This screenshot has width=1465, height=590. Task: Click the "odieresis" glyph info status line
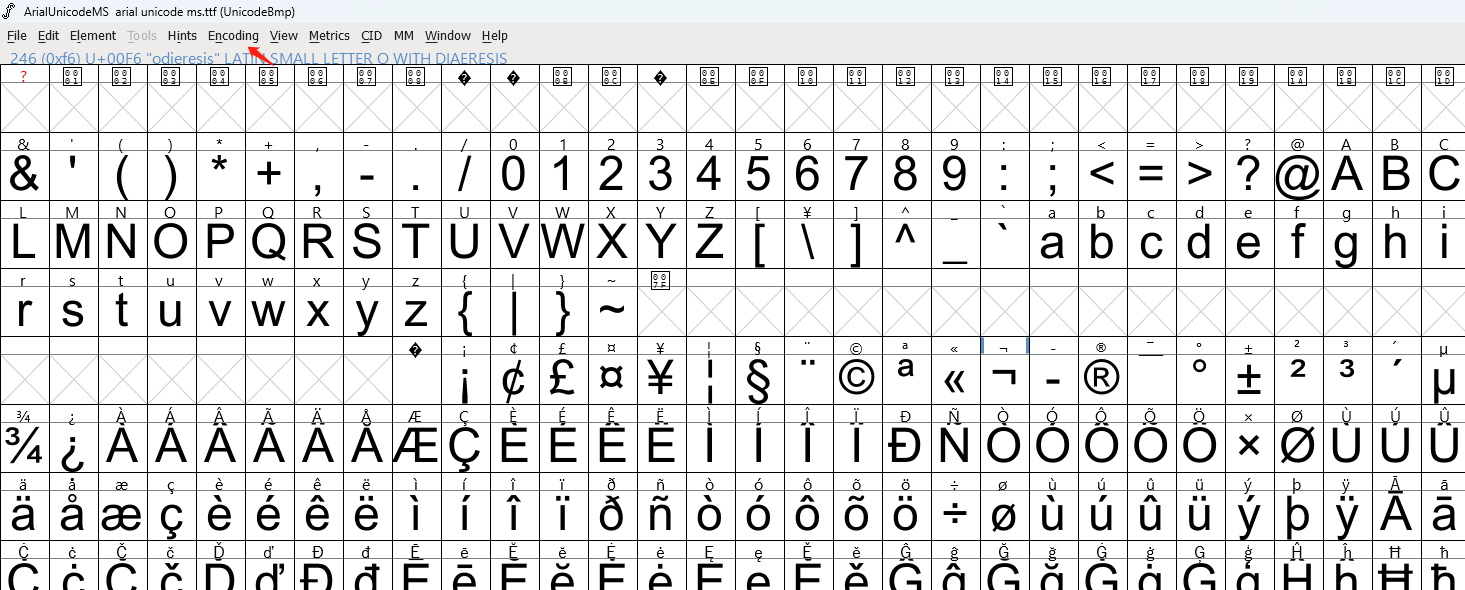pyautogui.click(x=258, y=58)
